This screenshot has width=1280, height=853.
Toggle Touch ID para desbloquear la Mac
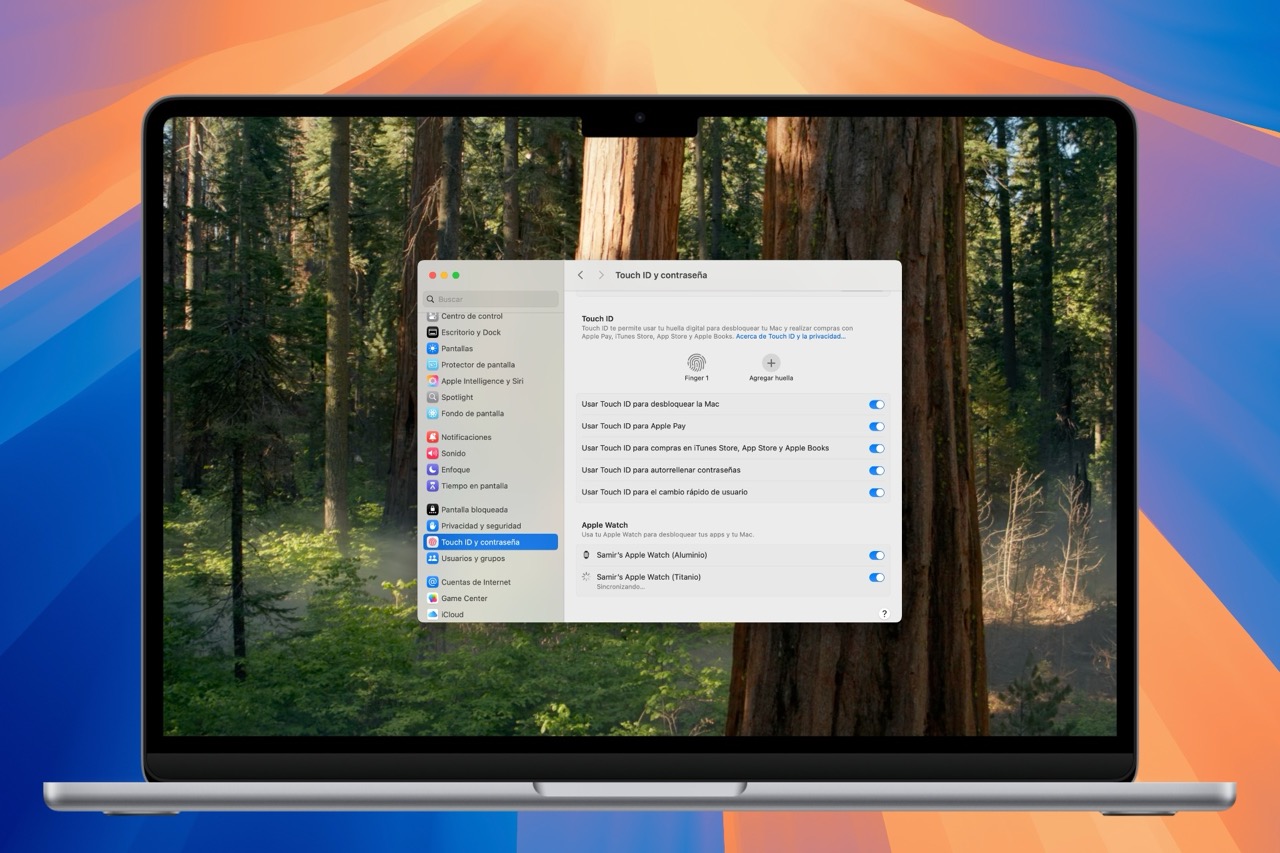click(876, 404)
